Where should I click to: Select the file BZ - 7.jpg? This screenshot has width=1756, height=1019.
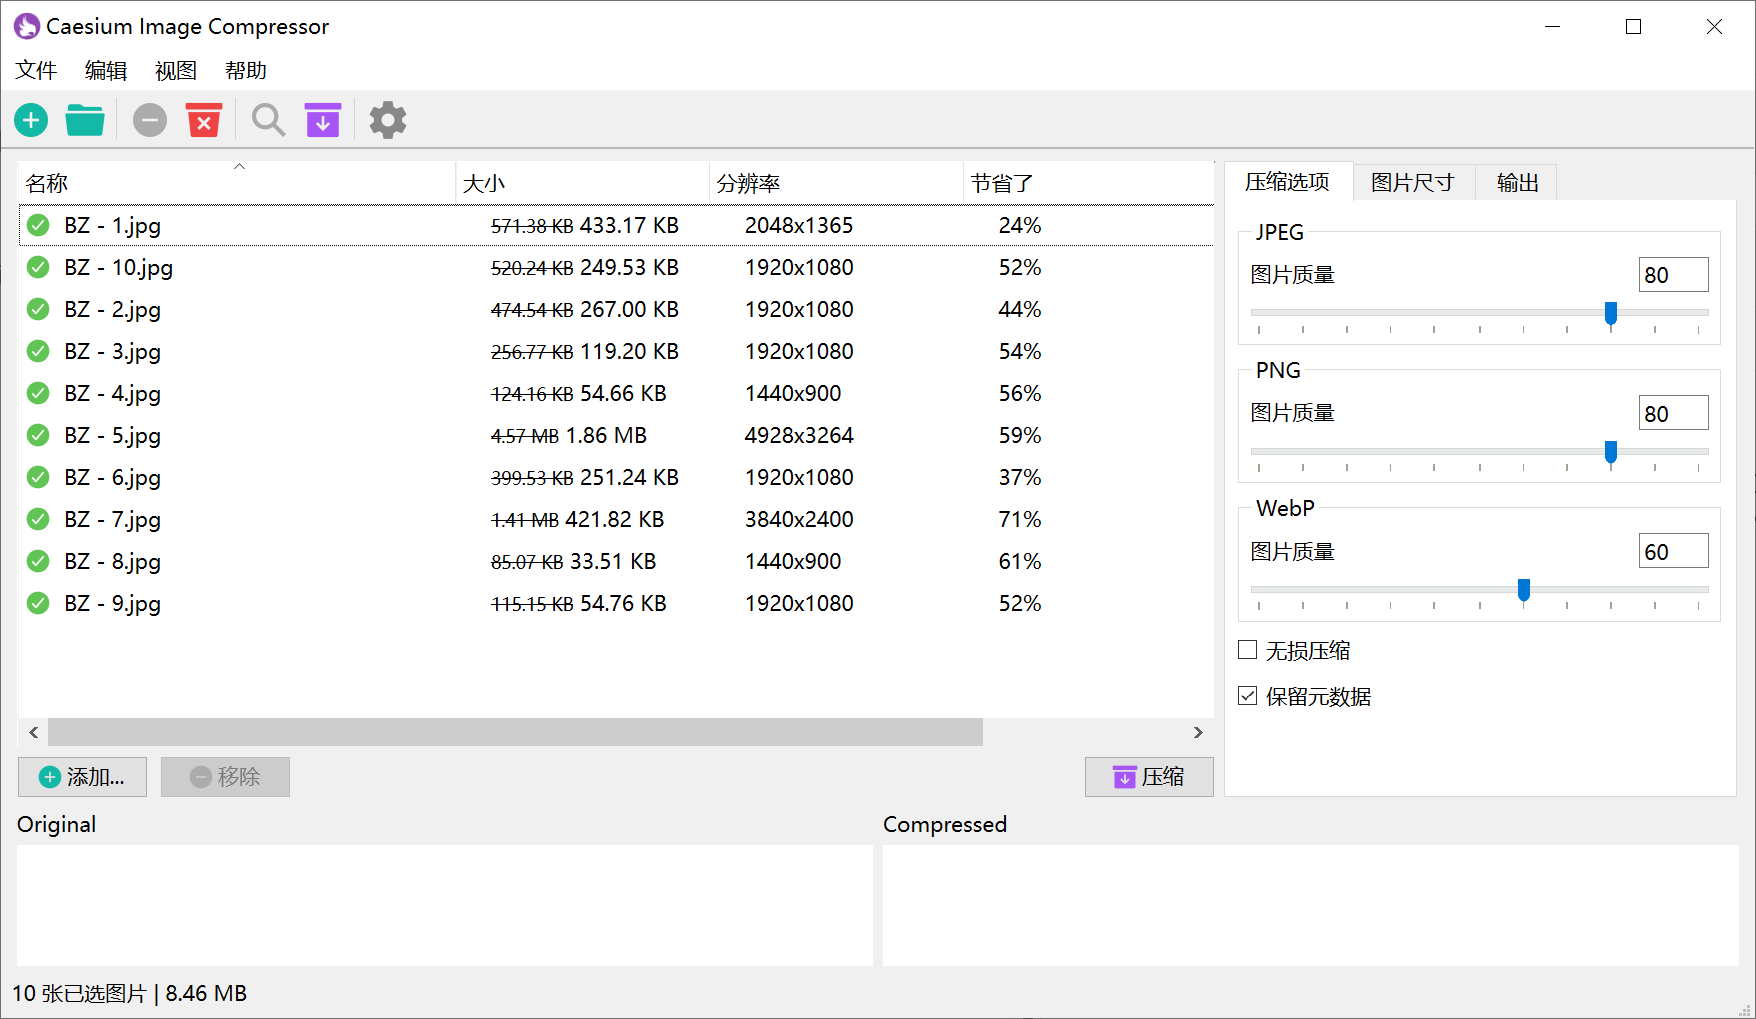click(112, 520)
